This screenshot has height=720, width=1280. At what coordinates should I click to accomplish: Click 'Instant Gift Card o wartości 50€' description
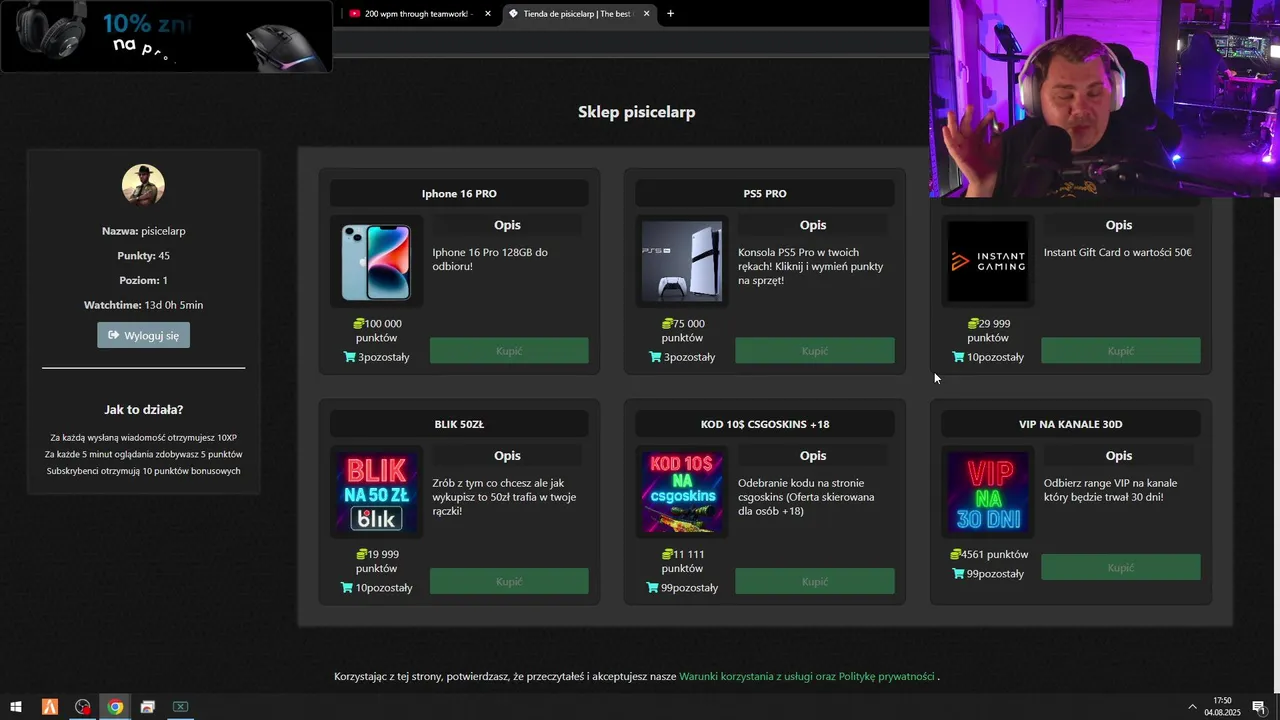pyautogui.click(x=1118, y=252)
